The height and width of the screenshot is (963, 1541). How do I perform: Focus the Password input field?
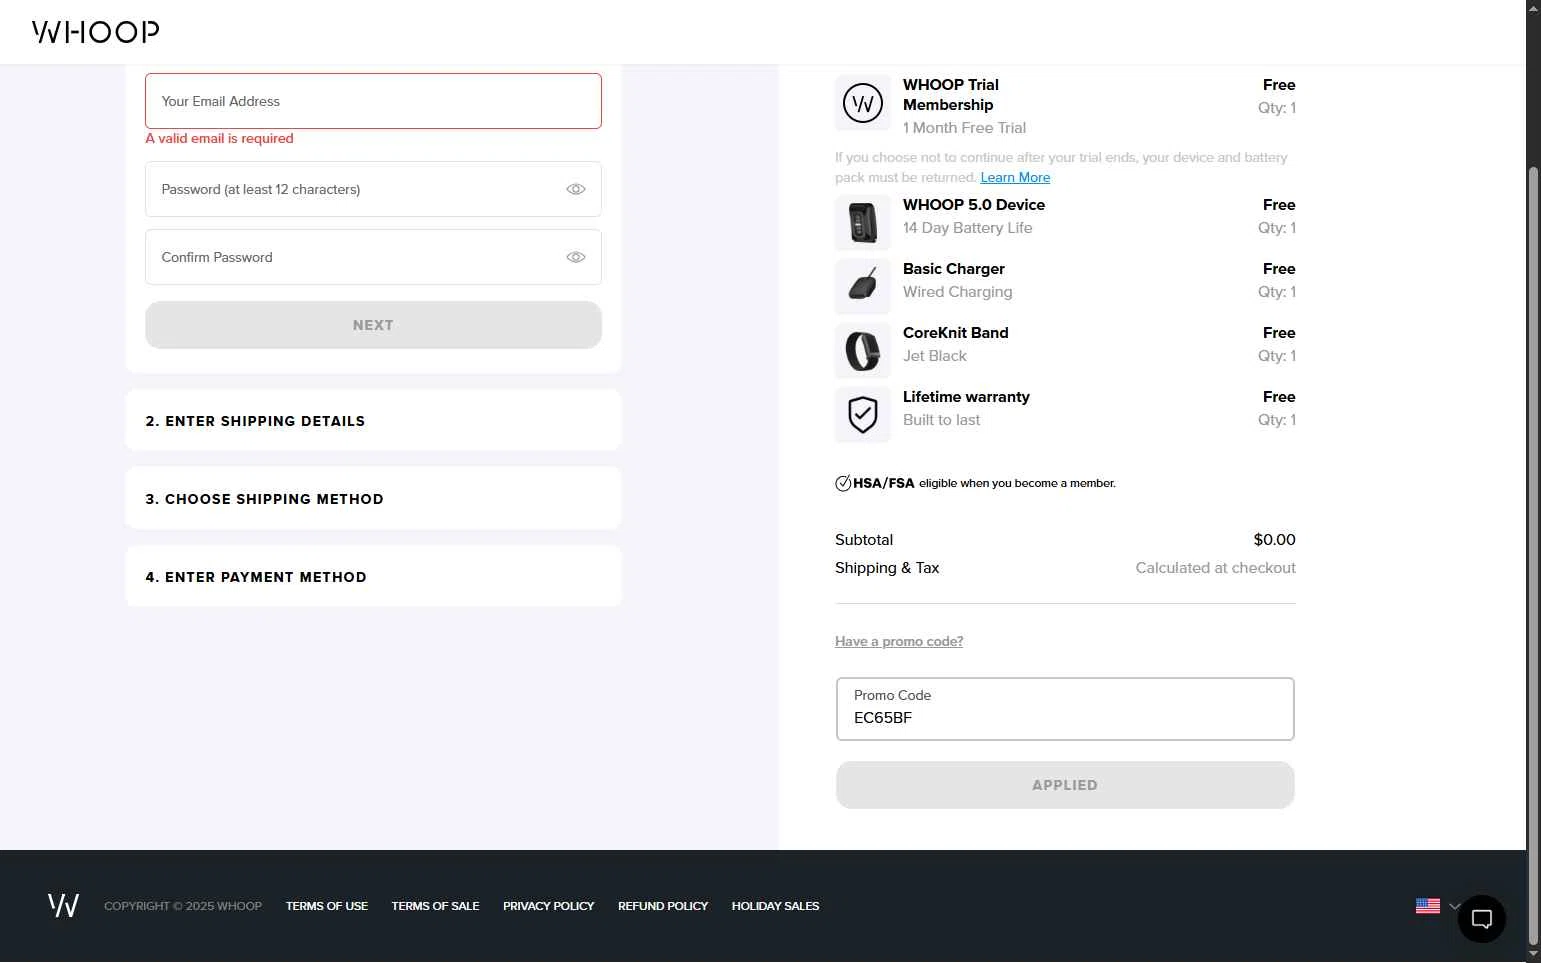click(373, 189)
